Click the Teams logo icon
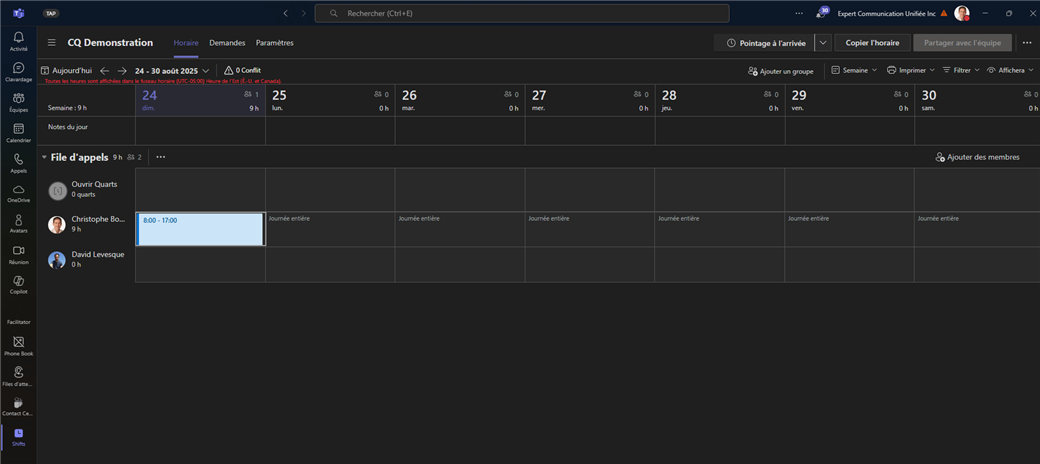Viewport: 1040px width, 464px height. [x=19, y=13]
